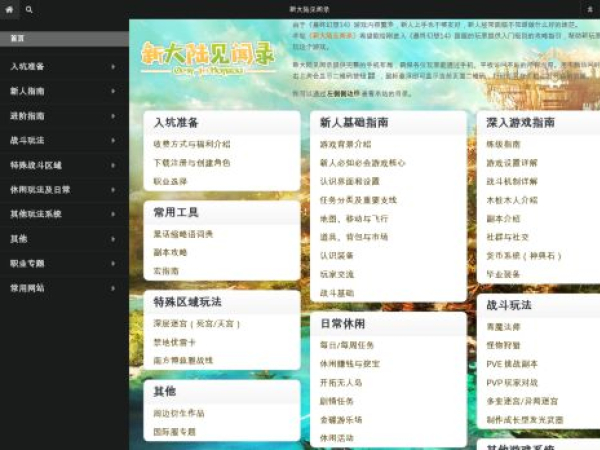
Task: Click the top-right corner toolbar icon
Action: coord(590,9)
